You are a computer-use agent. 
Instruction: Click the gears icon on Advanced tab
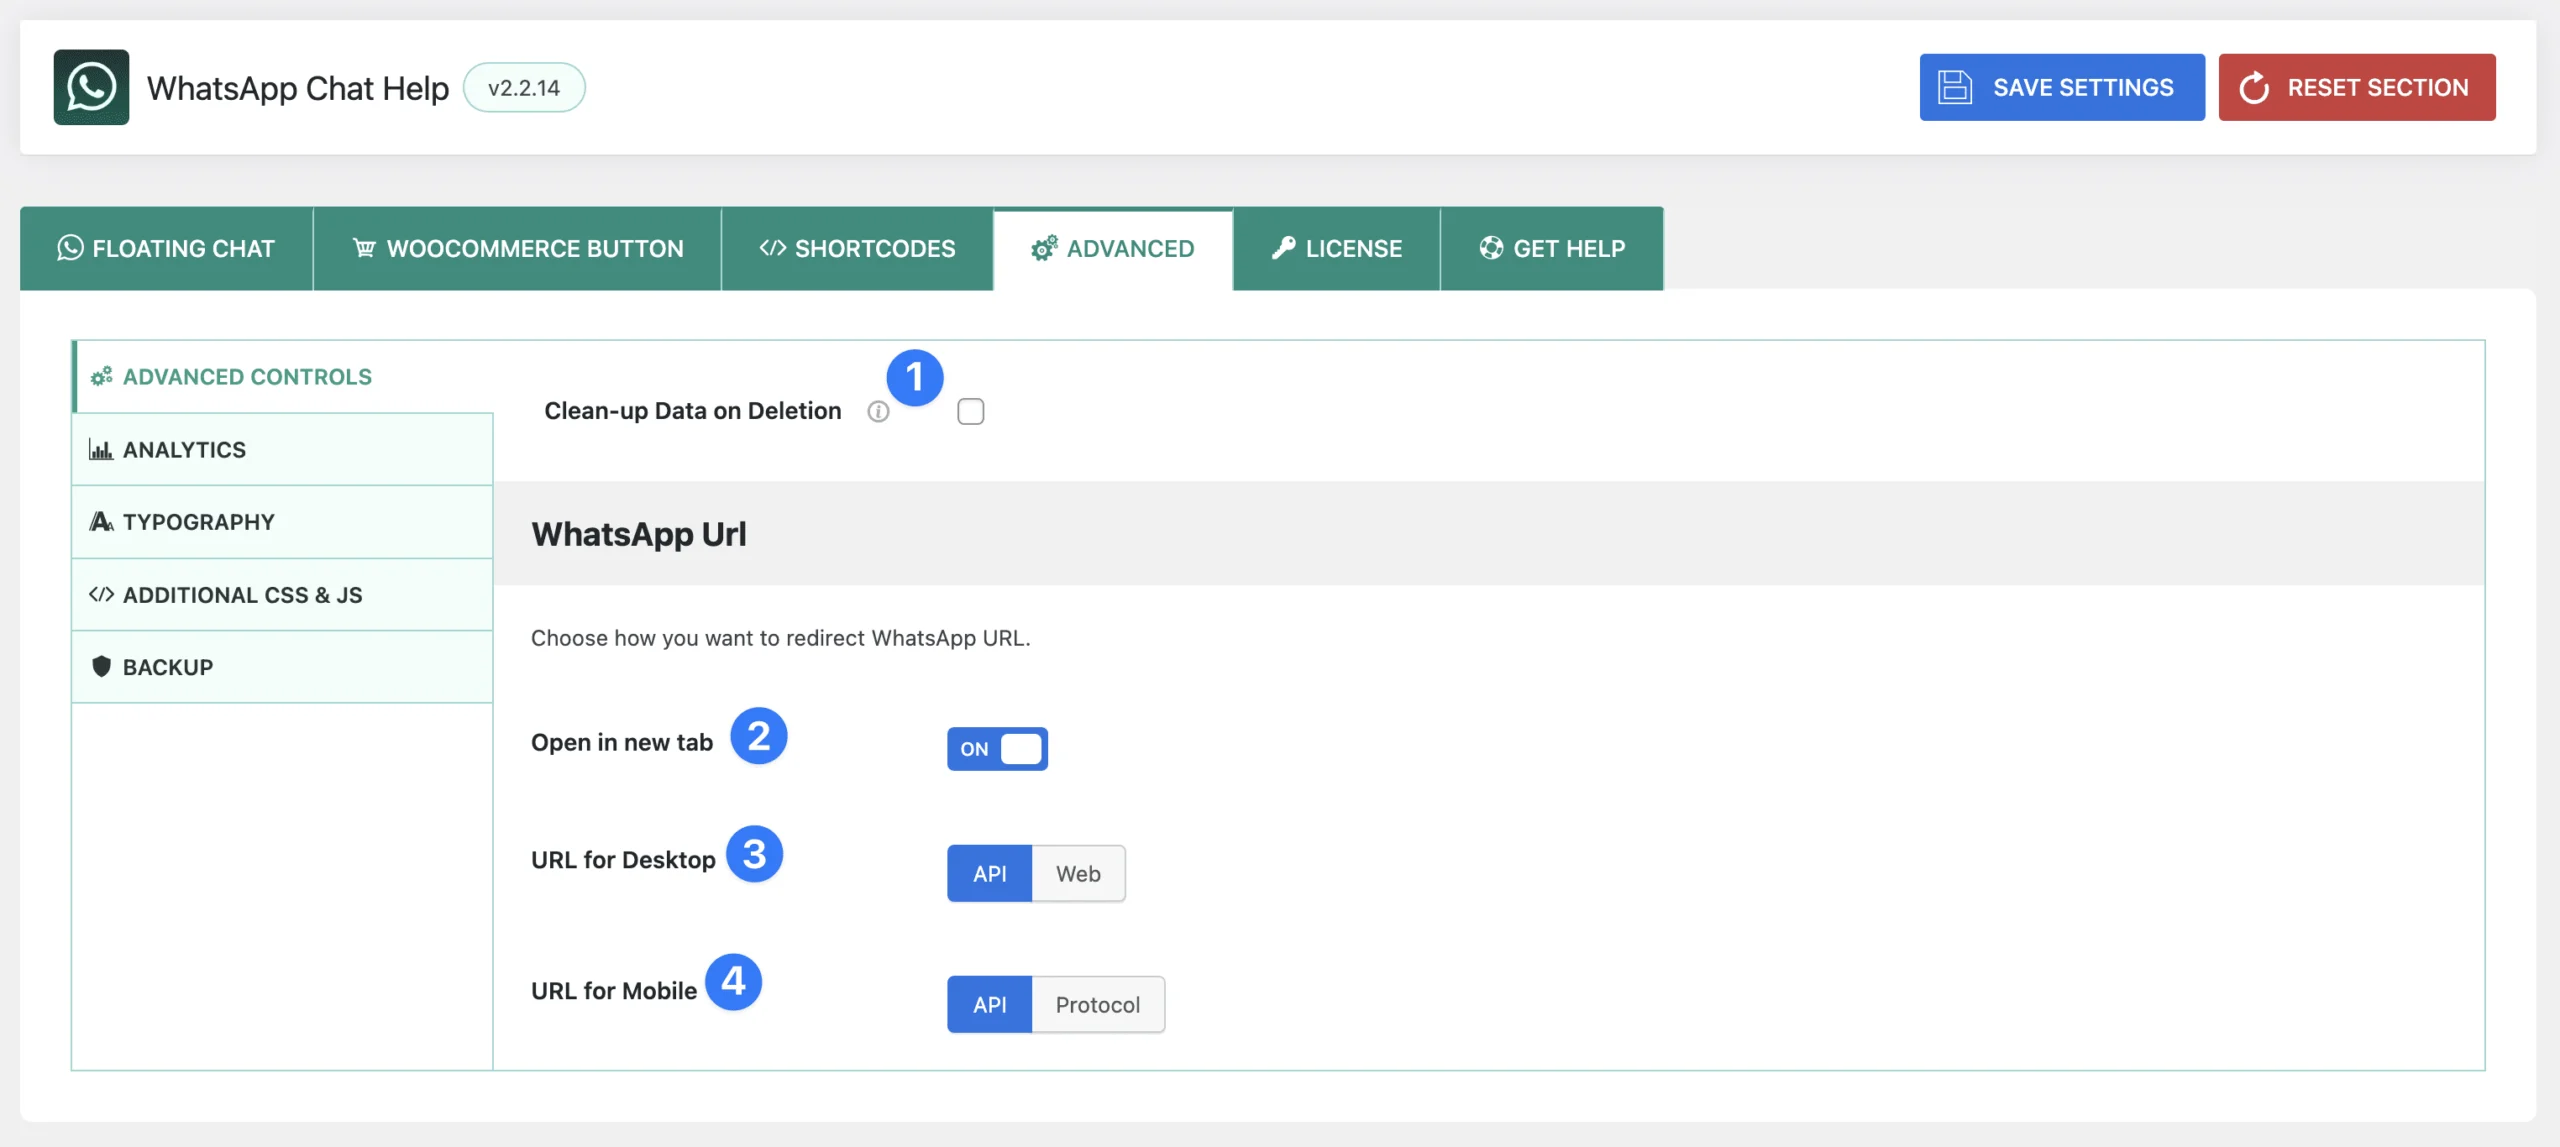1044,248
